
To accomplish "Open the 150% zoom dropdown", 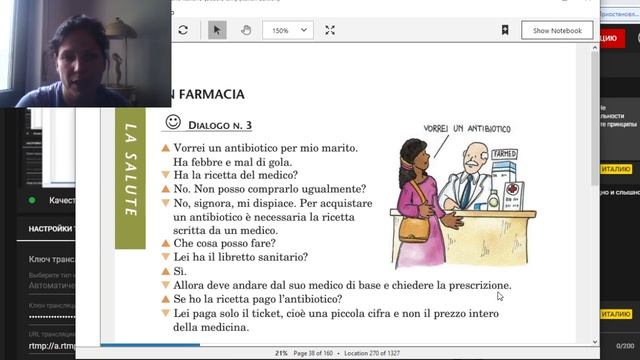I will pos(288,30).
